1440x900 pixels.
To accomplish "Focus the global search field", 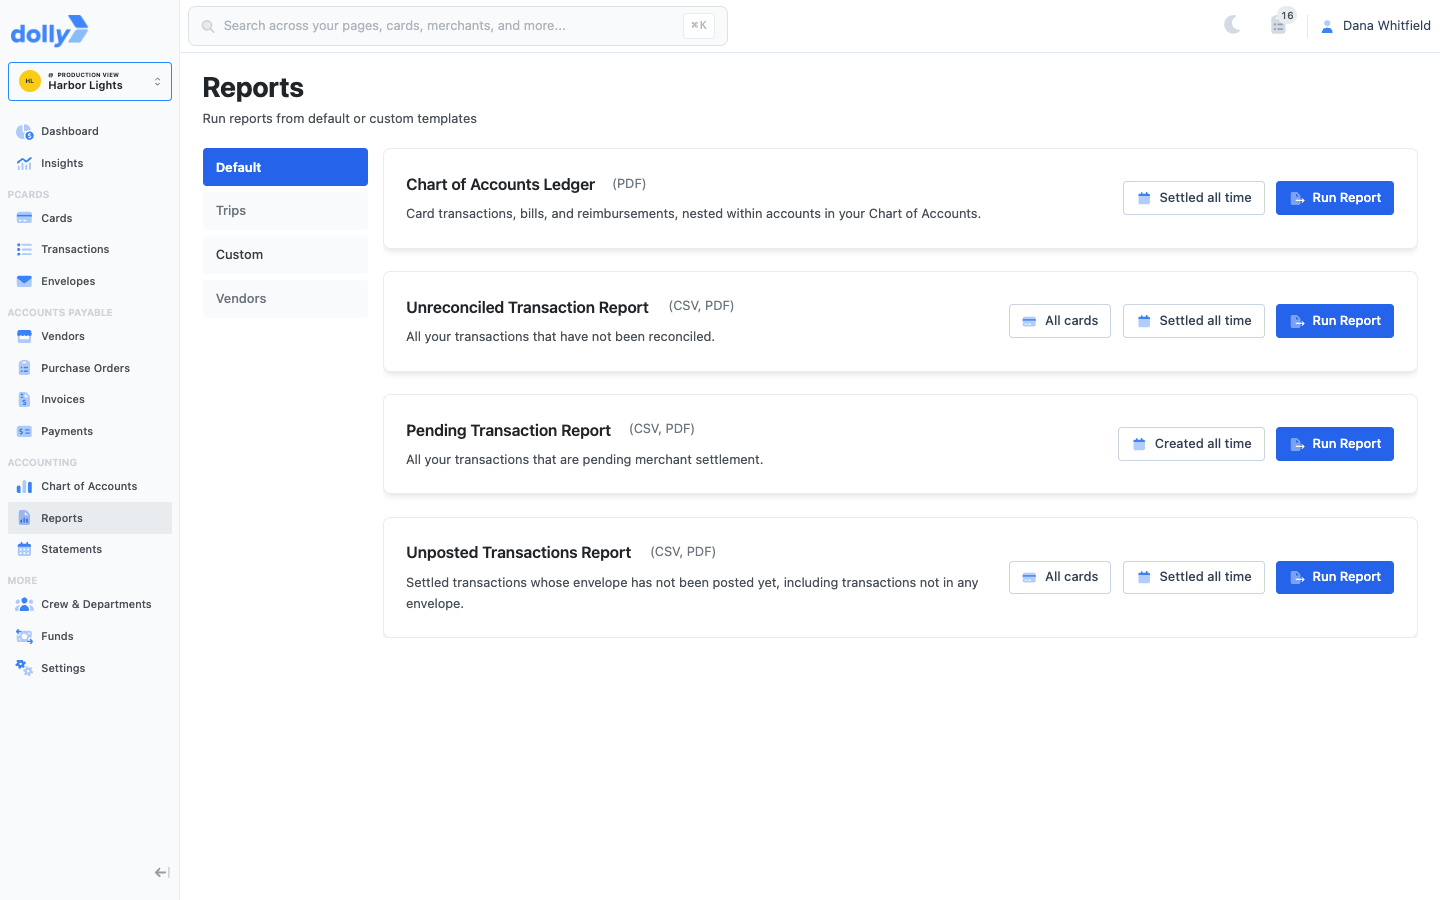I will click(458, 26).
